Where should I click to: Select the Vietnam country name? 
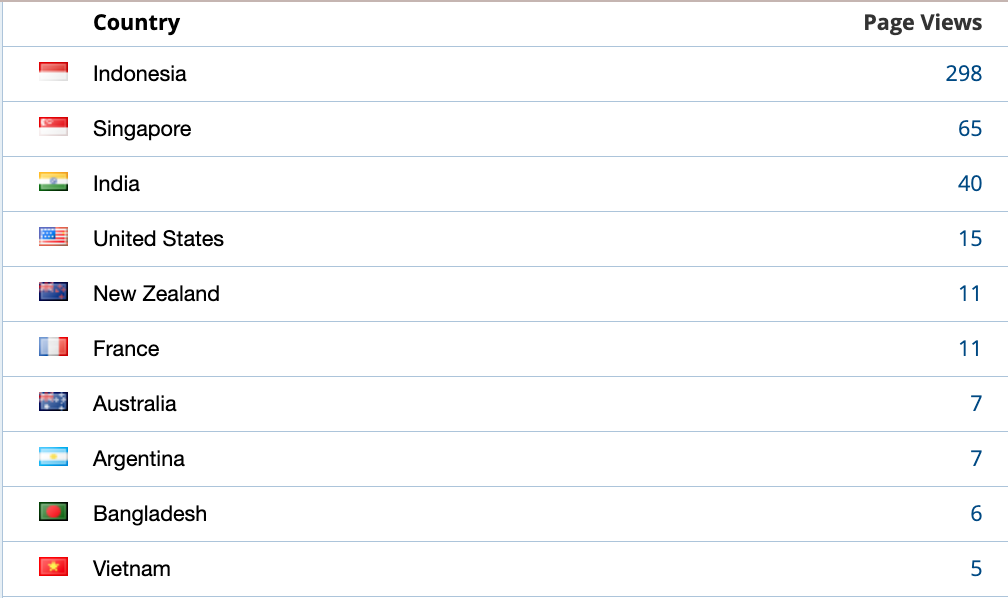[x=132, y=568]
